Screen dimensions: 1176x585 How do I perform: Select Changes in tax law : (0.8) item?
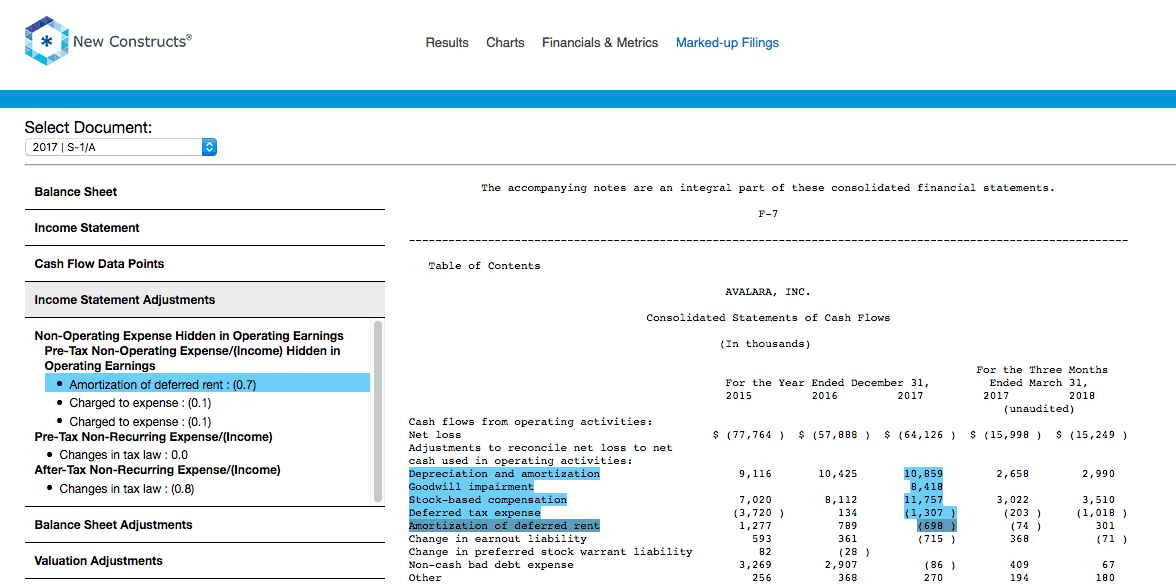(126, 489)
